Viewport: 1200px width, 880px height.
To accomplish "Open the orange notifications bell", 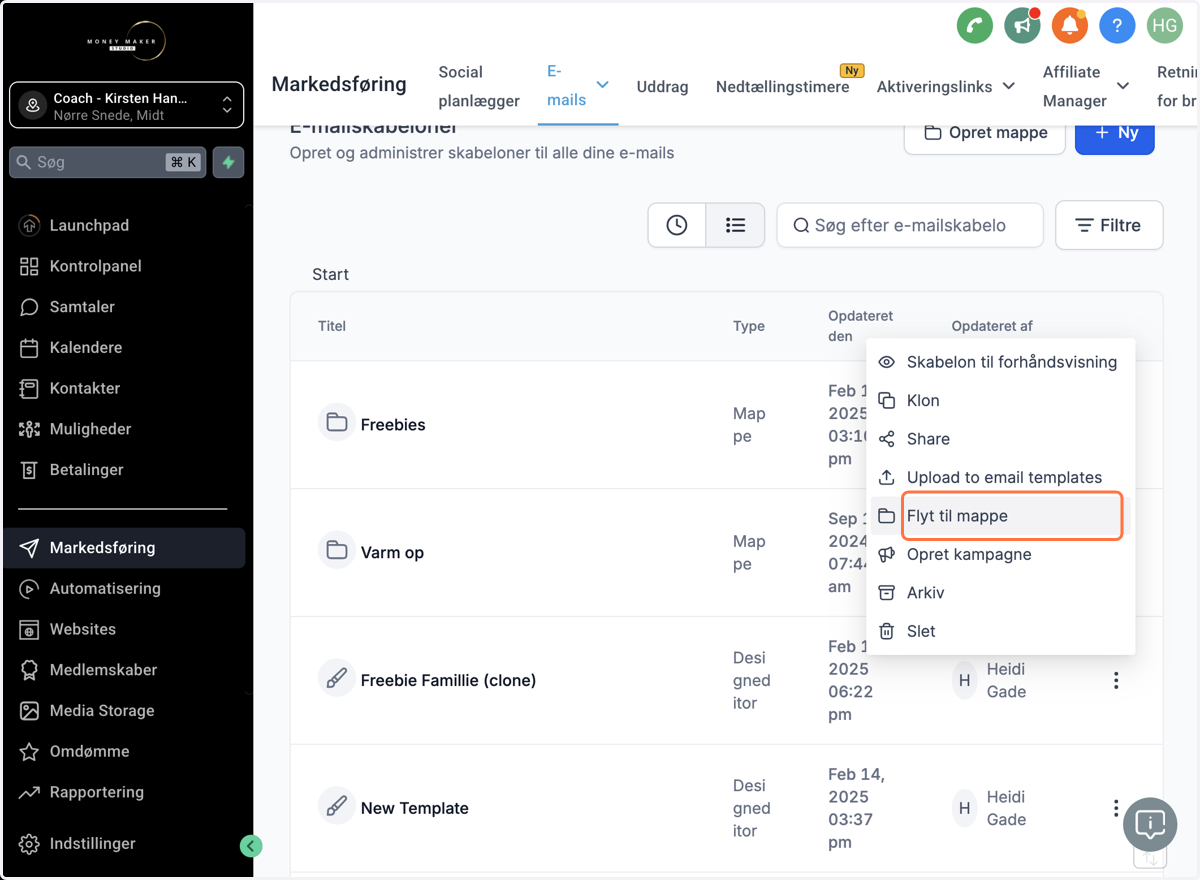I will [1070, 26].
